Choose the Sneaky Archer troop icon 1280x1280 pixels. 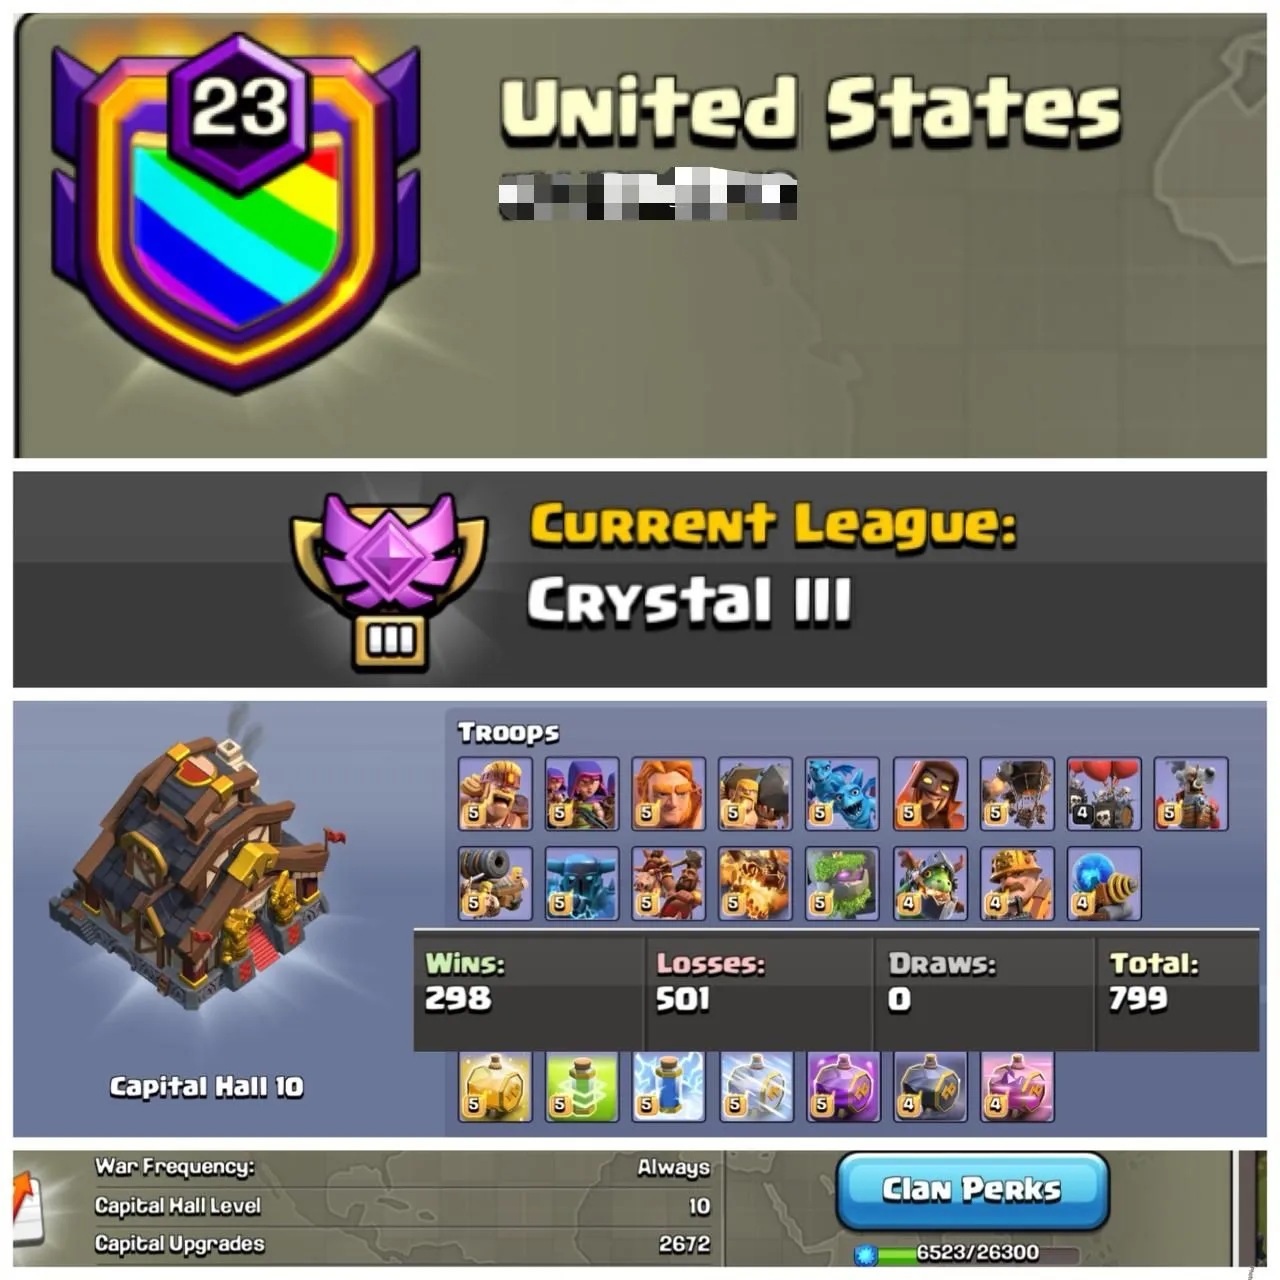pyautogui.click(x=581, y=794)
